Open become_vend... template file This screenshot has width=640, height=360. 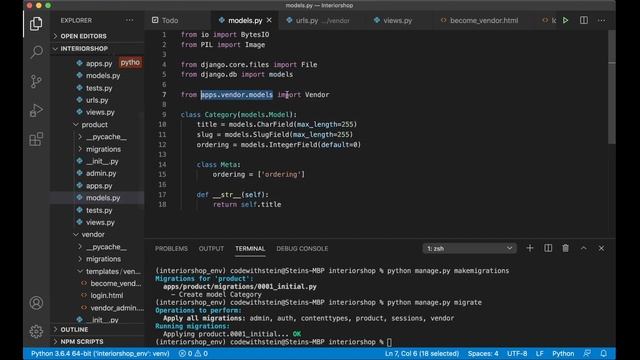116,283
